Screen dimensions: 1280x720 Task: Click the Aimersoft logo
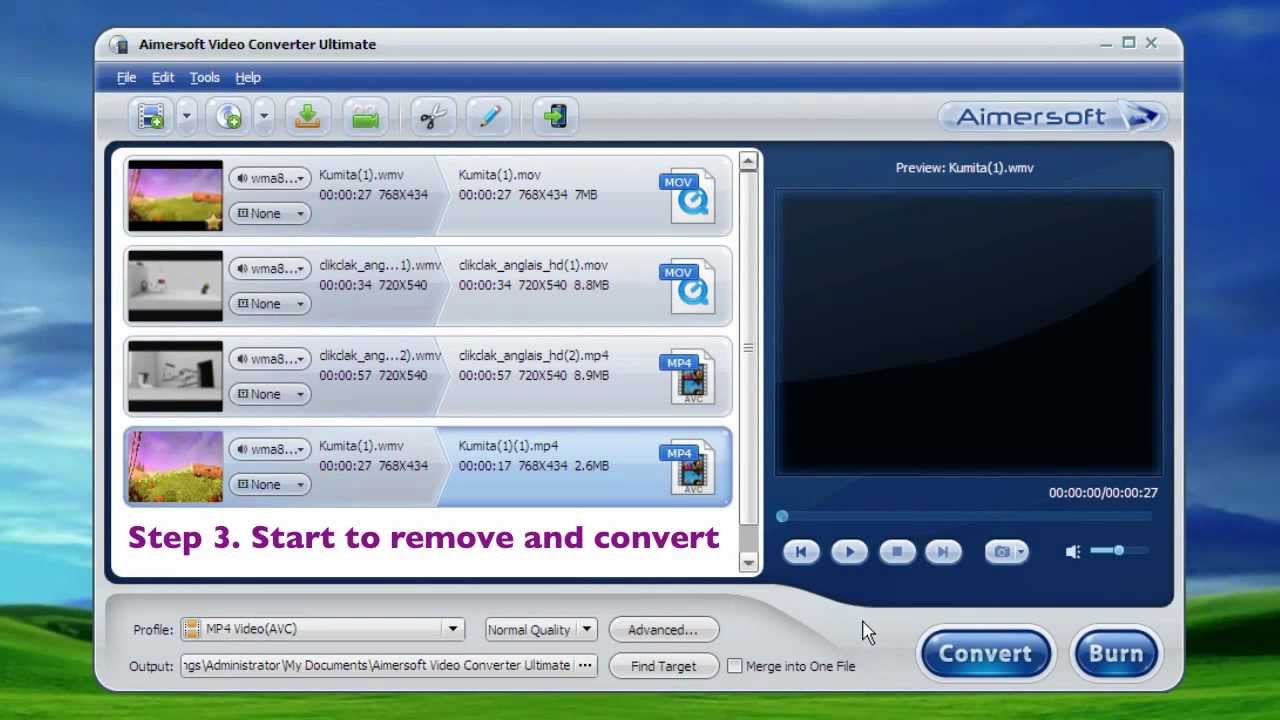tap(1052, 116)
